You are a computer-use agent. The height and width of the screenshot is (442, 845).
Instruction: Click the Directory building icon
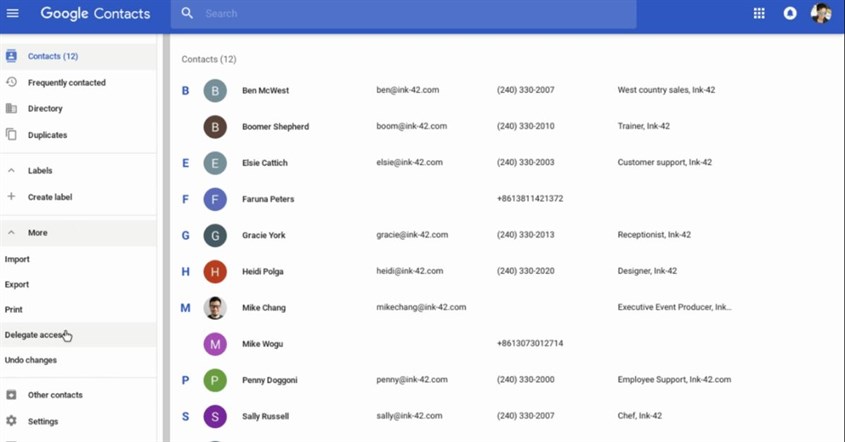(x=11, y=108)
